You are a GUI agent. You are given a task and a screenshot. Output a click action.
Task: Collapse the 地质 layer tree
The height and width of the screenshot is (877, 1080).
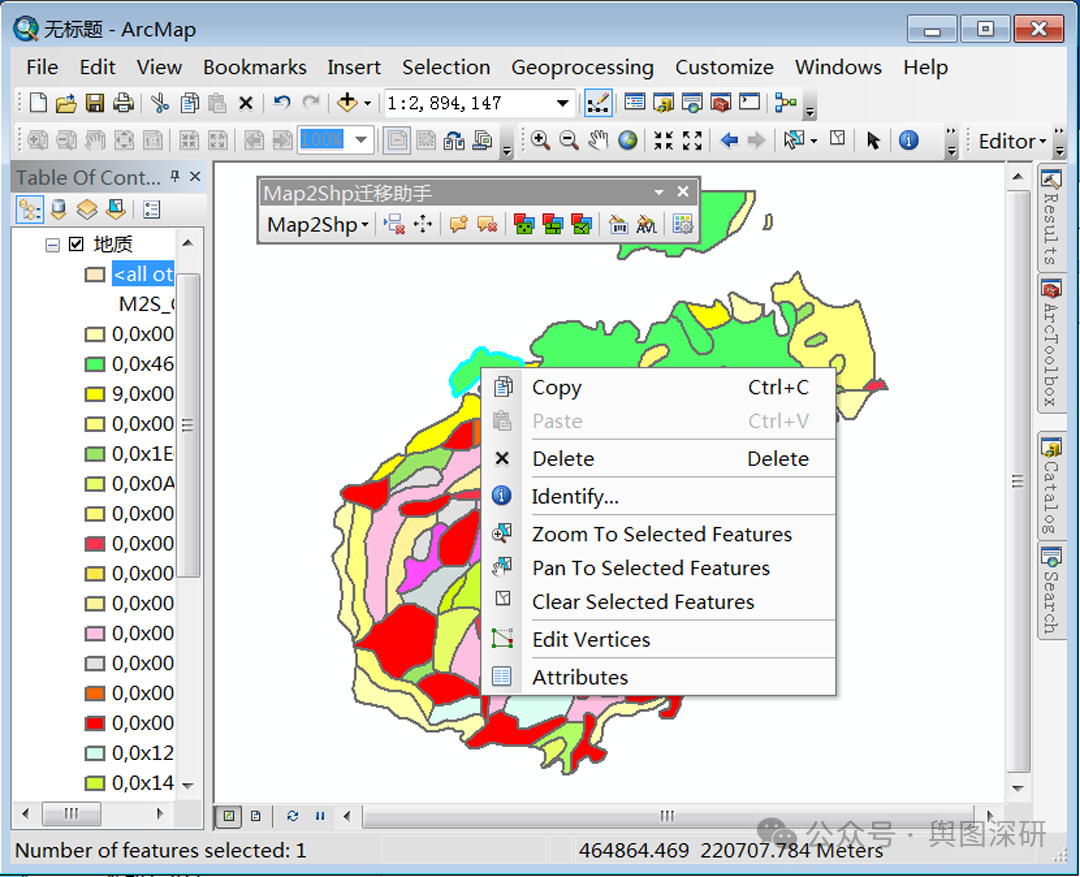[x=52, y=245]
